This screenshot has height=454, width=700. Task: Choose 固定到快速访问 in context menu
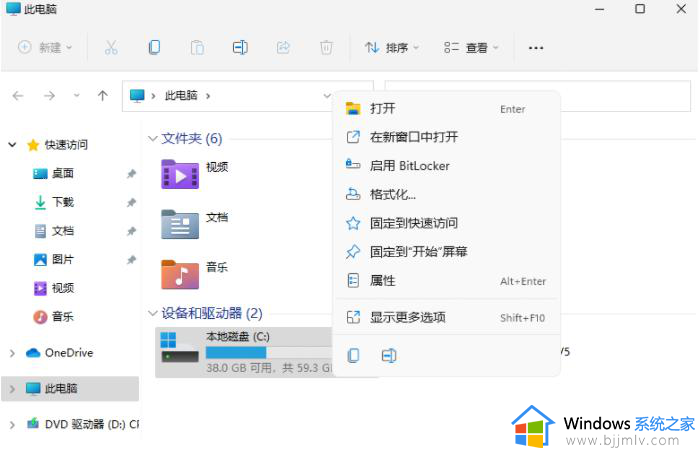coord(446,223)
